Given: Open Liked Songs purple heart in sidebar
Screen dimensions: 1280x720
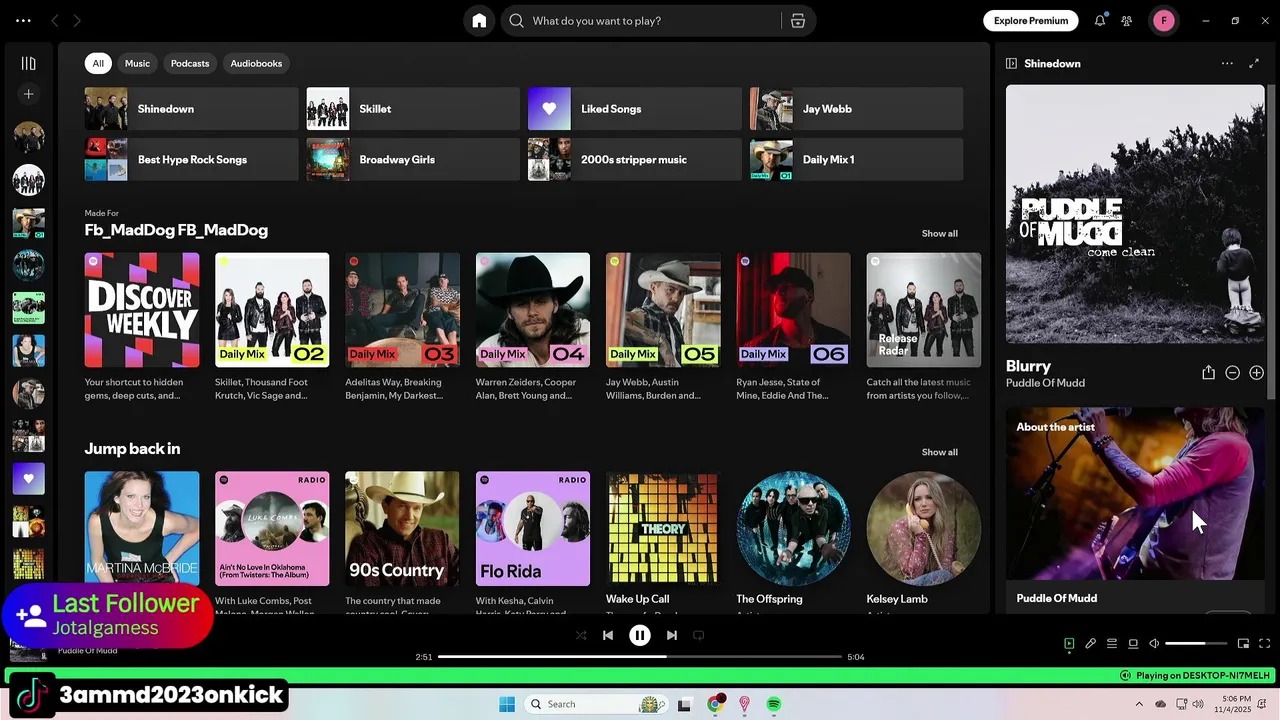Looking at the screenshot, I should (x=29, y=479).
